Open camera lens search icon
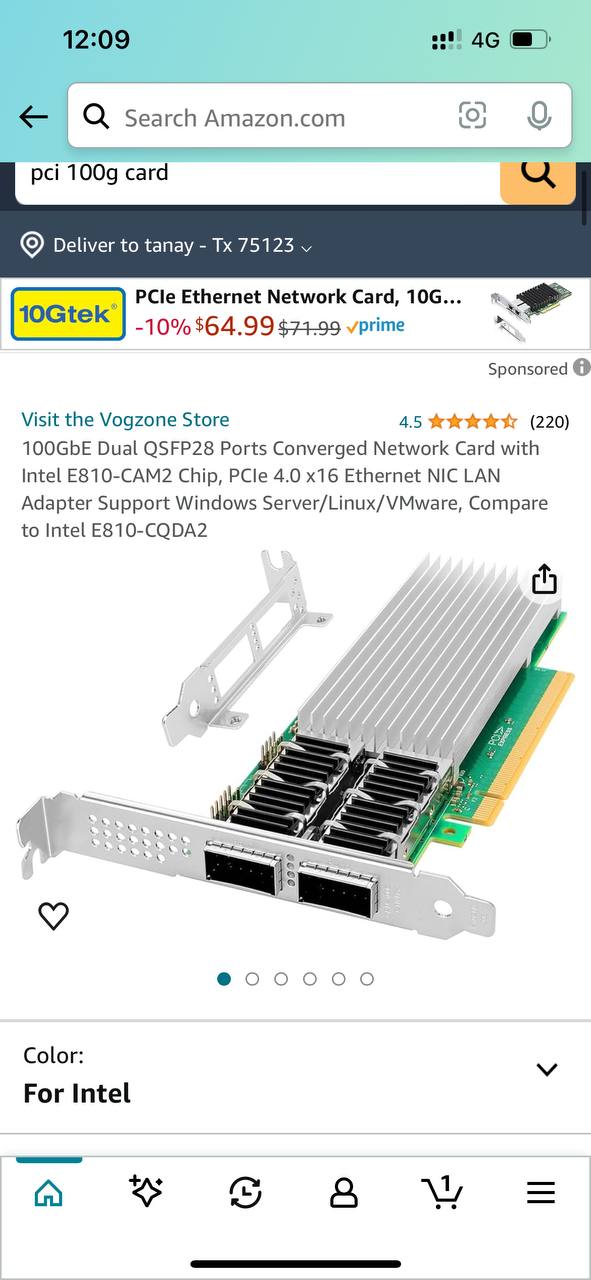The image size is (591, 1280). point(472,116)
